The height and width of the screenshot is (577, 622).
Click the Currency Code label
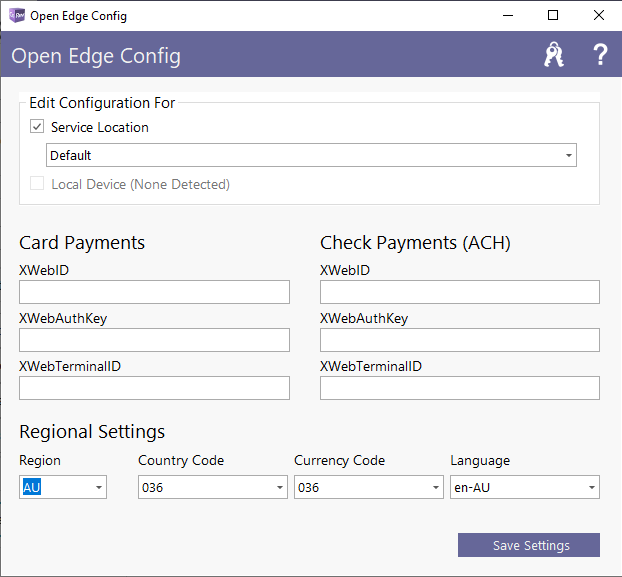(339, 460)
